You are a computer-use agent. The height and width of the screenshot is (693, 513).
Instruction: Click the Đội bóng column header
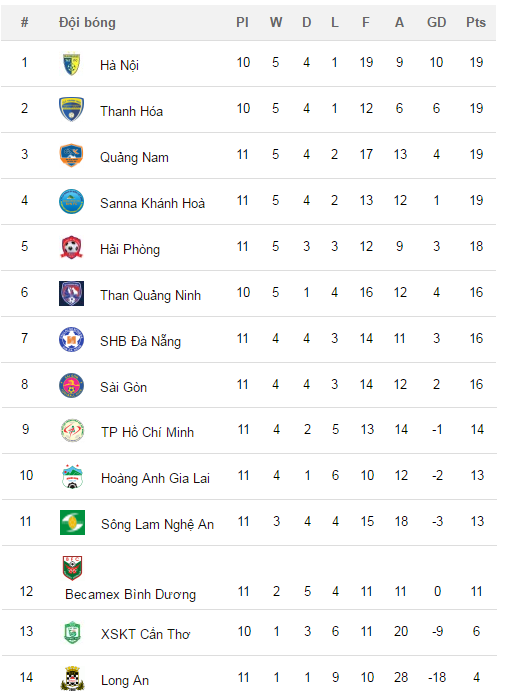[x=87, y=23]
